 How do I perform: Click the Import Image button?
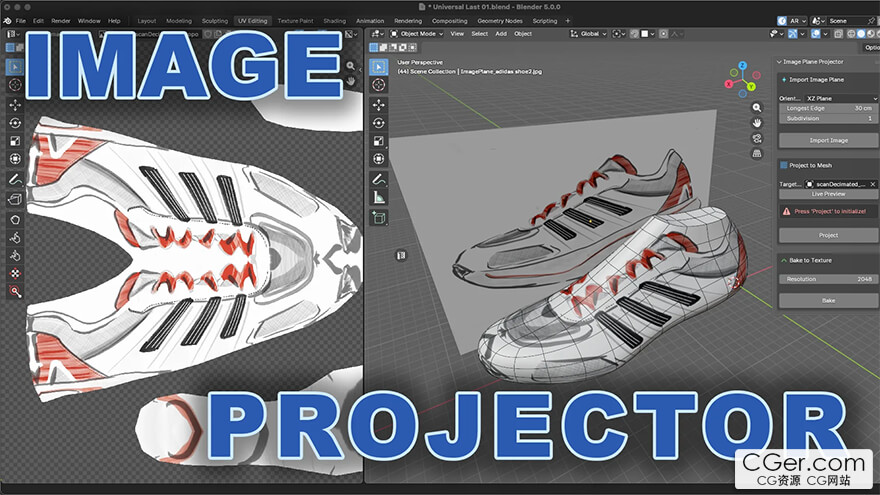tap(828, 141)
